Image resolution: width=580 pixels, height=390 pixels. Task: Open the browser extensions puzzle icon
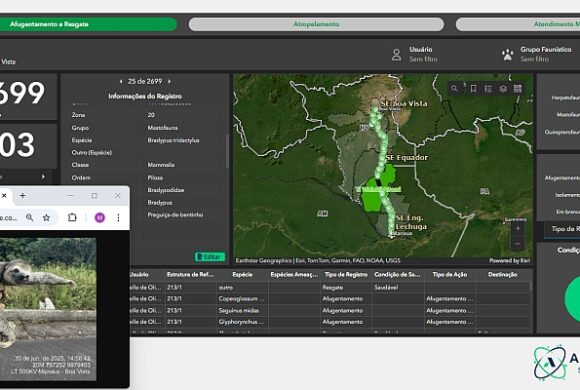click(72, 218)
